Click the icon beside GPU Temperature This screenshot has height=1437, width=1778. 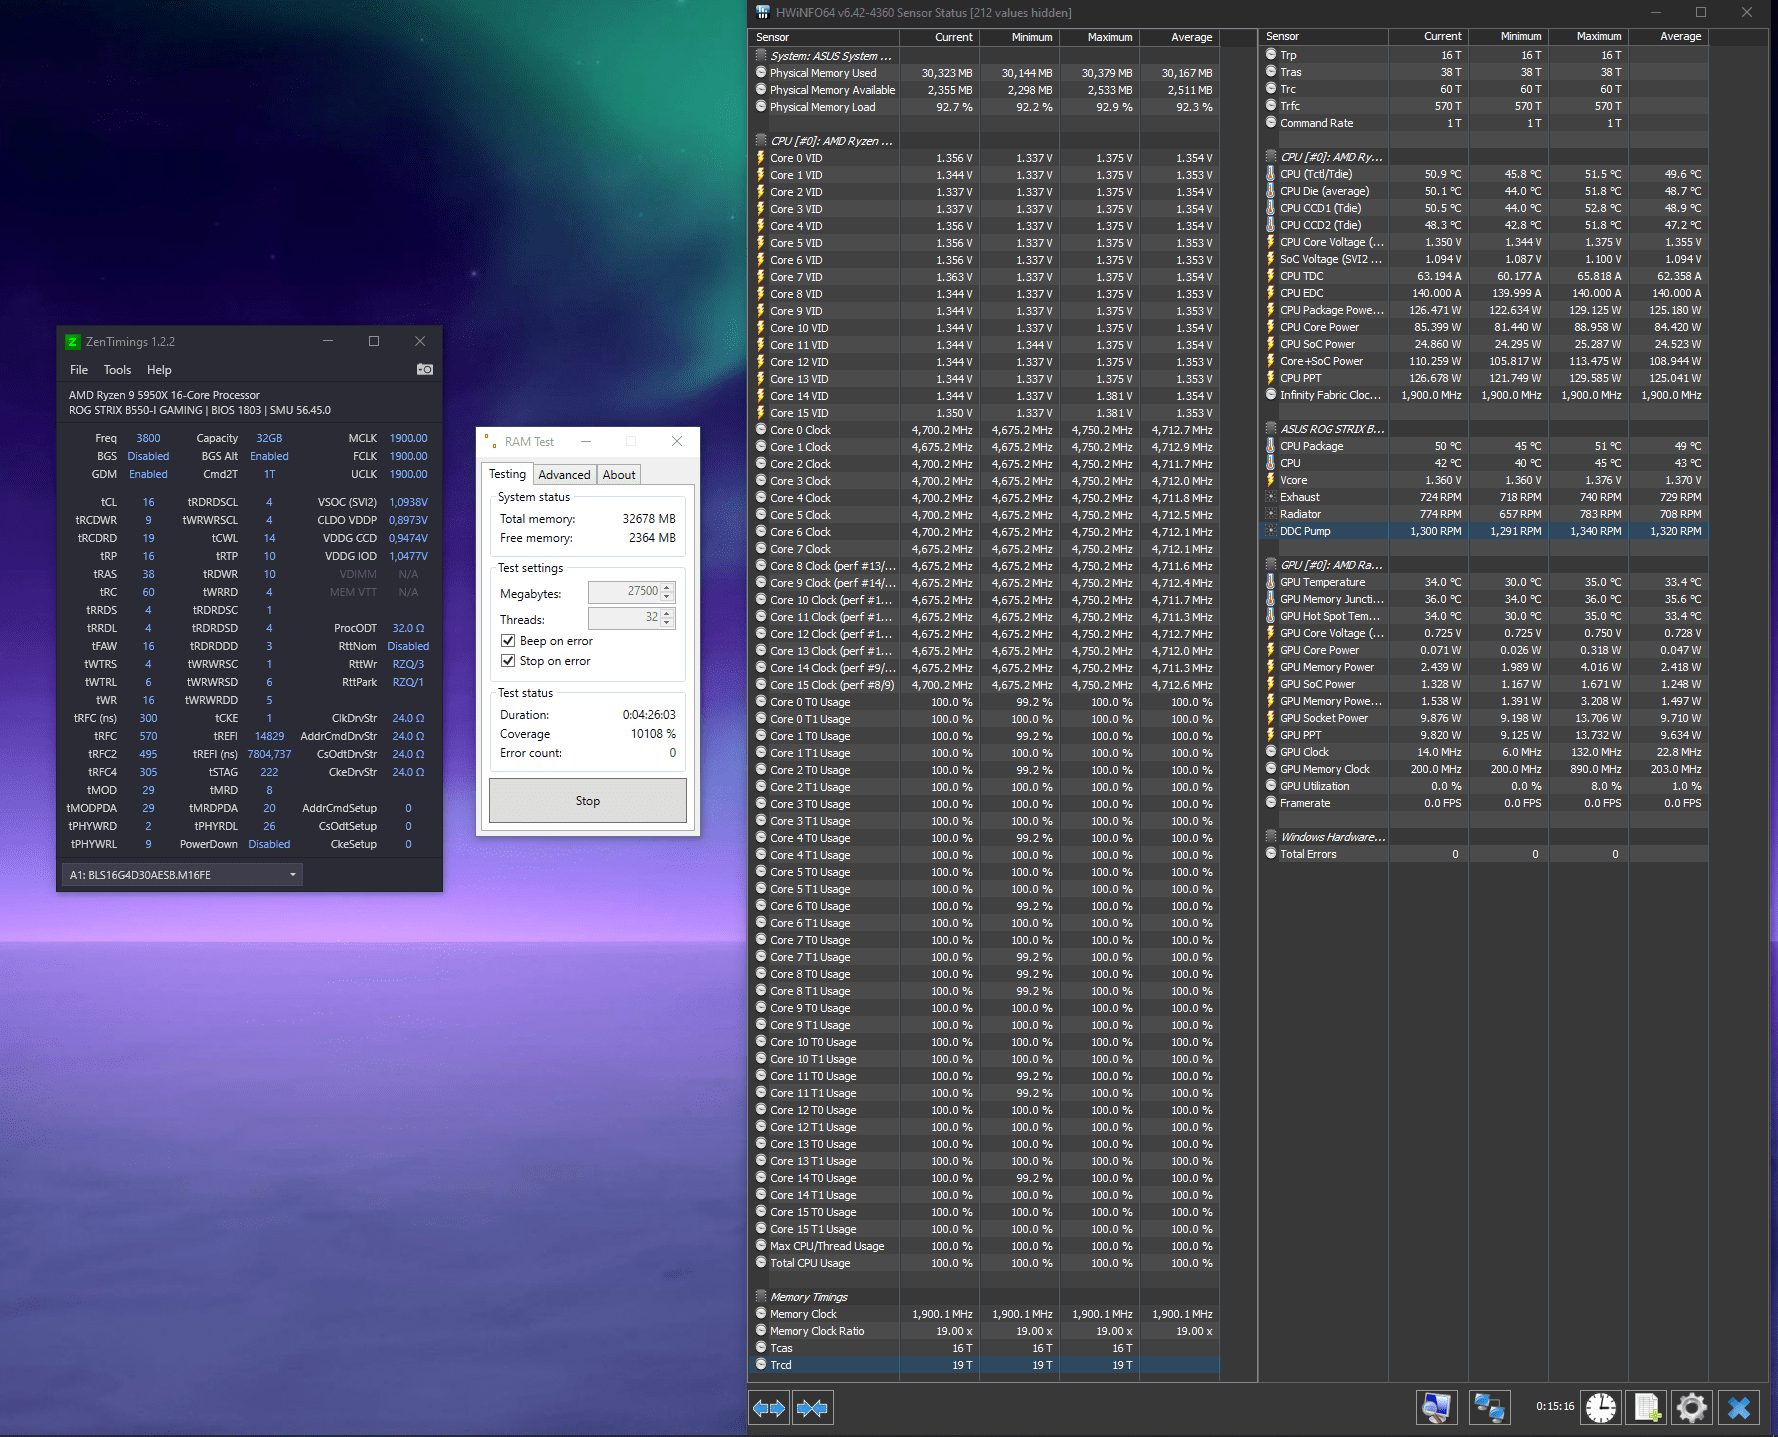(1271, 582)
